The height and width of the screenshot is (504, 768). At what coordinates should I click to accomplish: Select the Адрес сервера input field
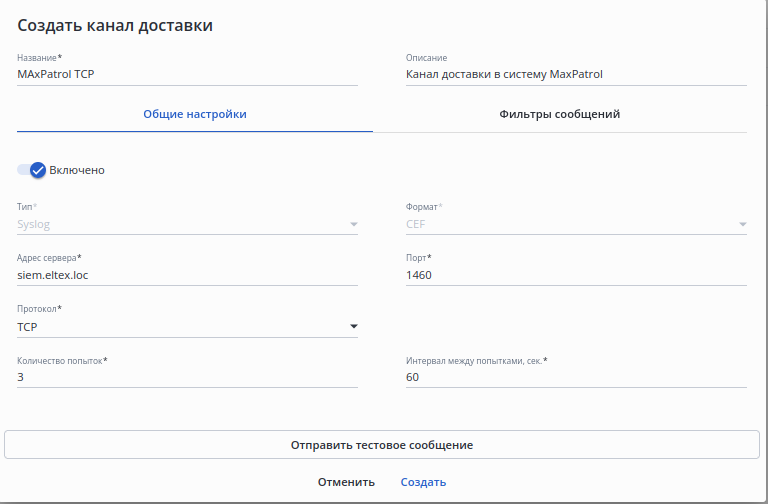187,275
